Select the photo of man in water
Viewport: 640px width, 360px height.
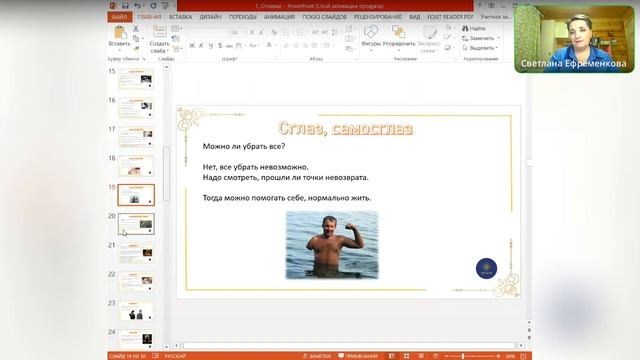click(x=332, y=245)
